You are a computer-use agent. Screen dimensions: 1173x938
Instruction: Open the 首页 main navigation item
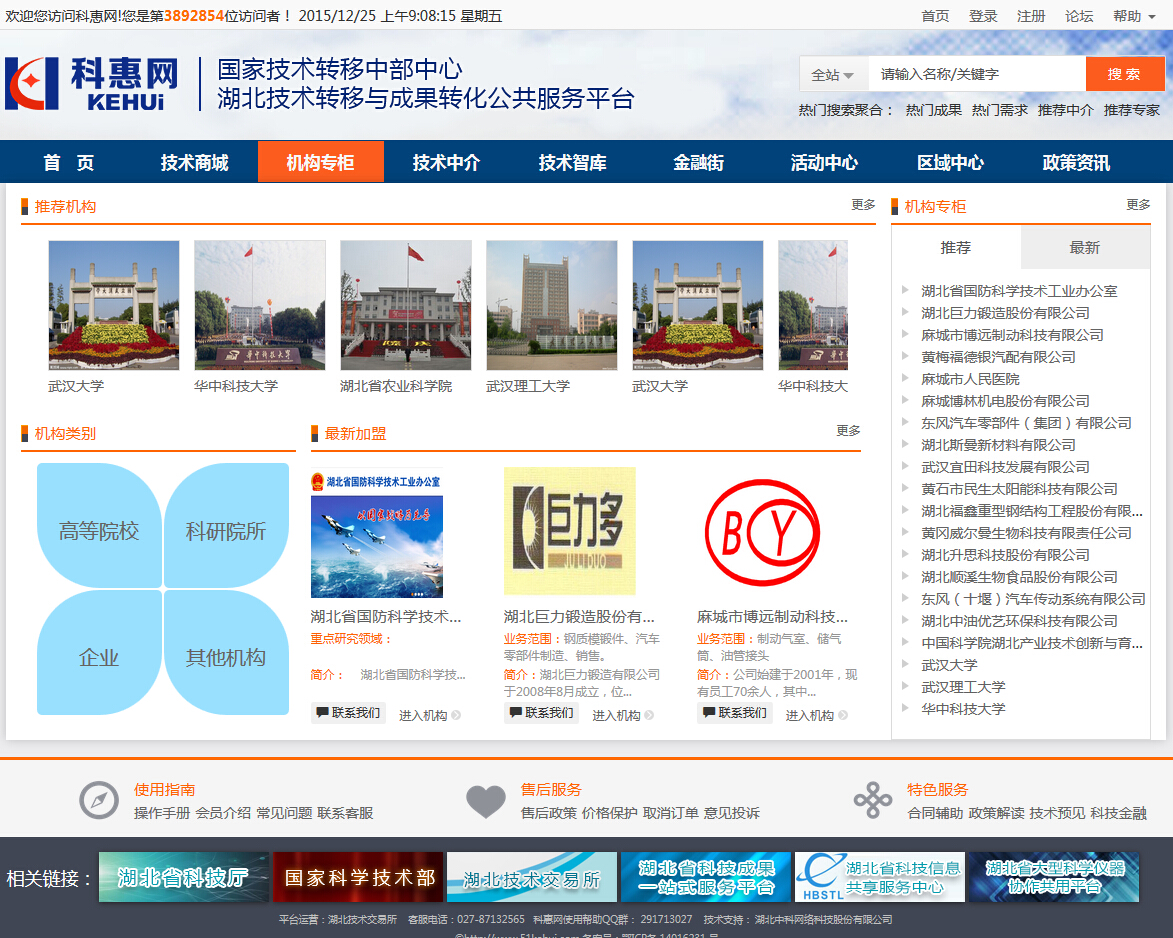click(x=69, y=162)
